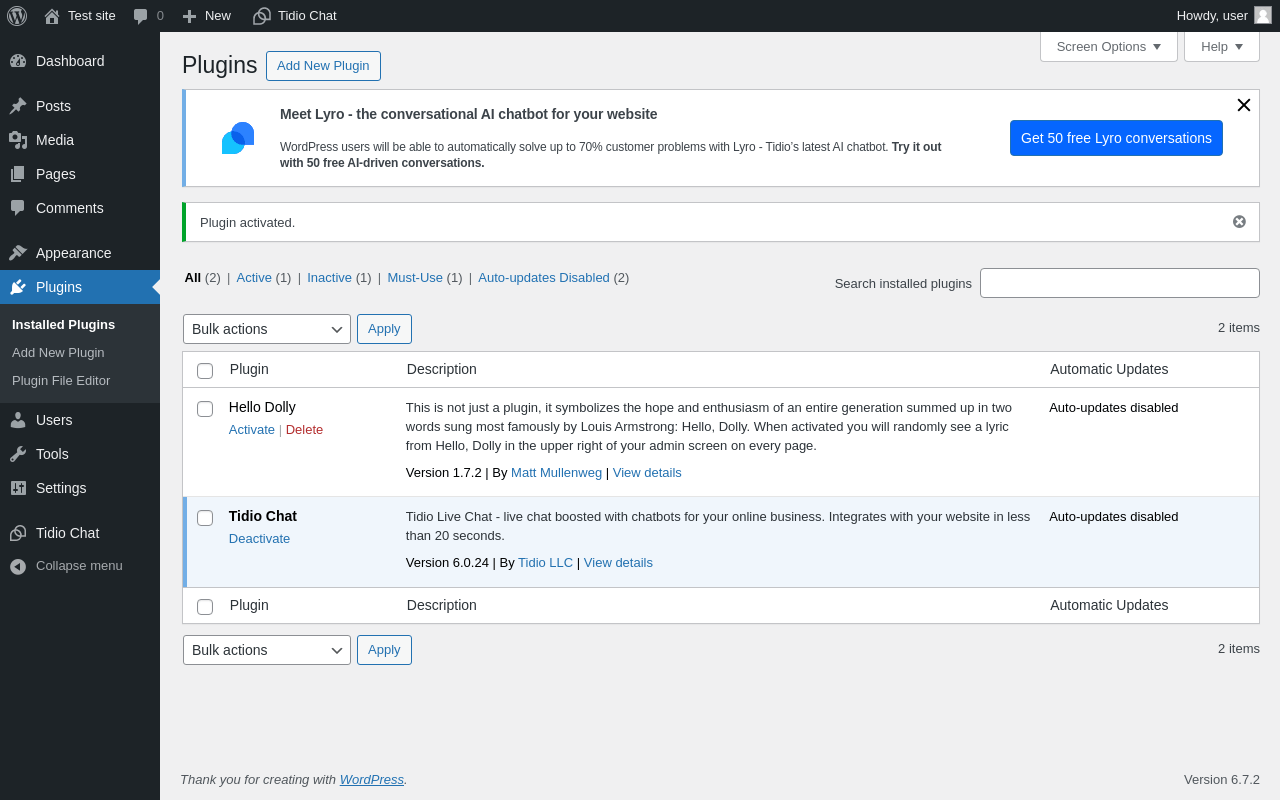Open Media via its sidebar icon

[x=18, y=140]
